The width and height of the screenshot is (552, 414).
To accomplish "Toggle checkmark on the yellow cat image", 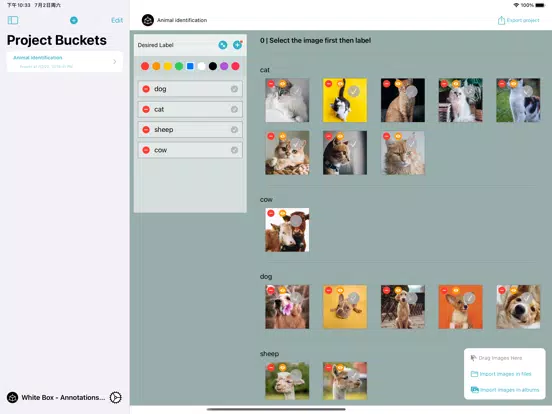I will 354,92.
